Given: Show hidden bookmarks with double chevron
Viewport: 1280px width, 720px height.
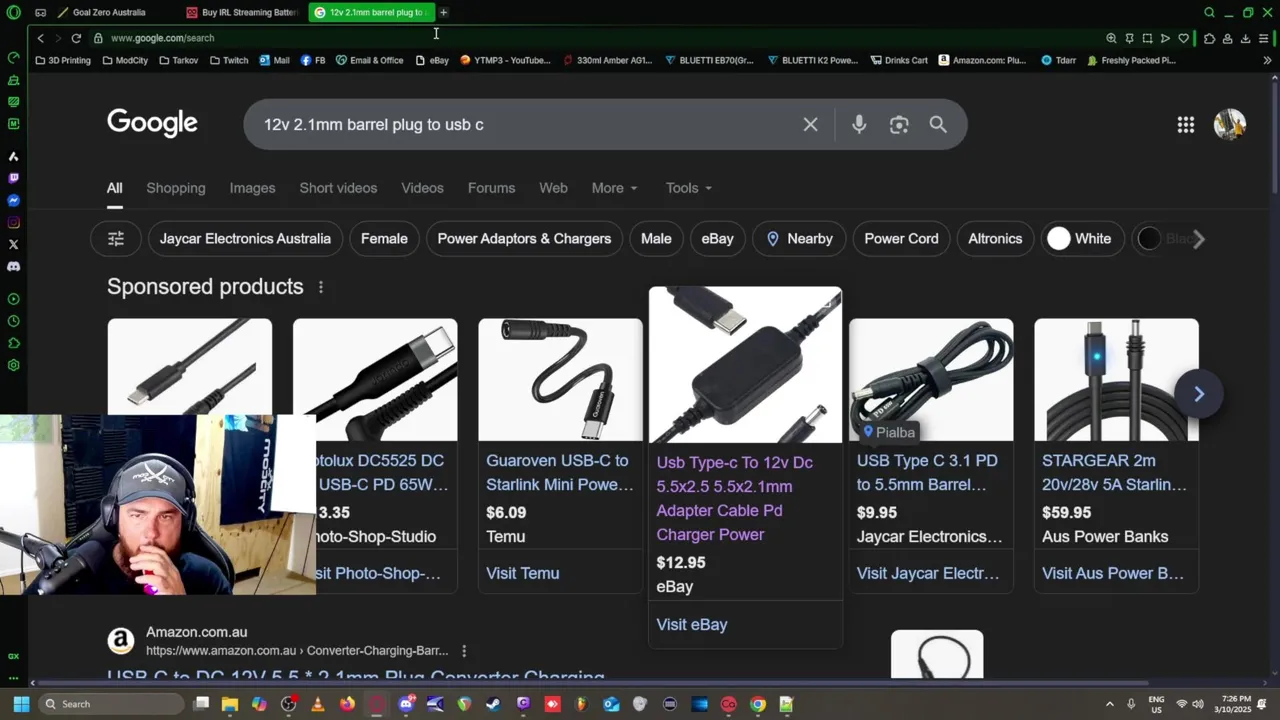Looking at the screenshot, I should (1267, 60).
